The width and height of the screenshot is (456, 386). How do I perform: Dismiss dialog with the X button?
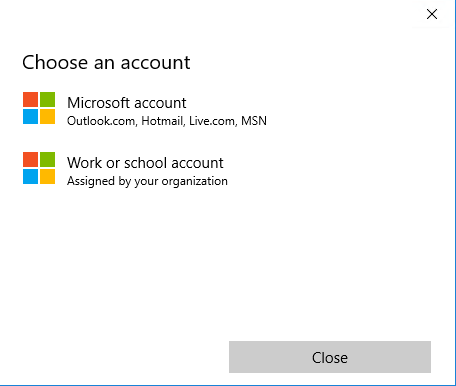432,14
